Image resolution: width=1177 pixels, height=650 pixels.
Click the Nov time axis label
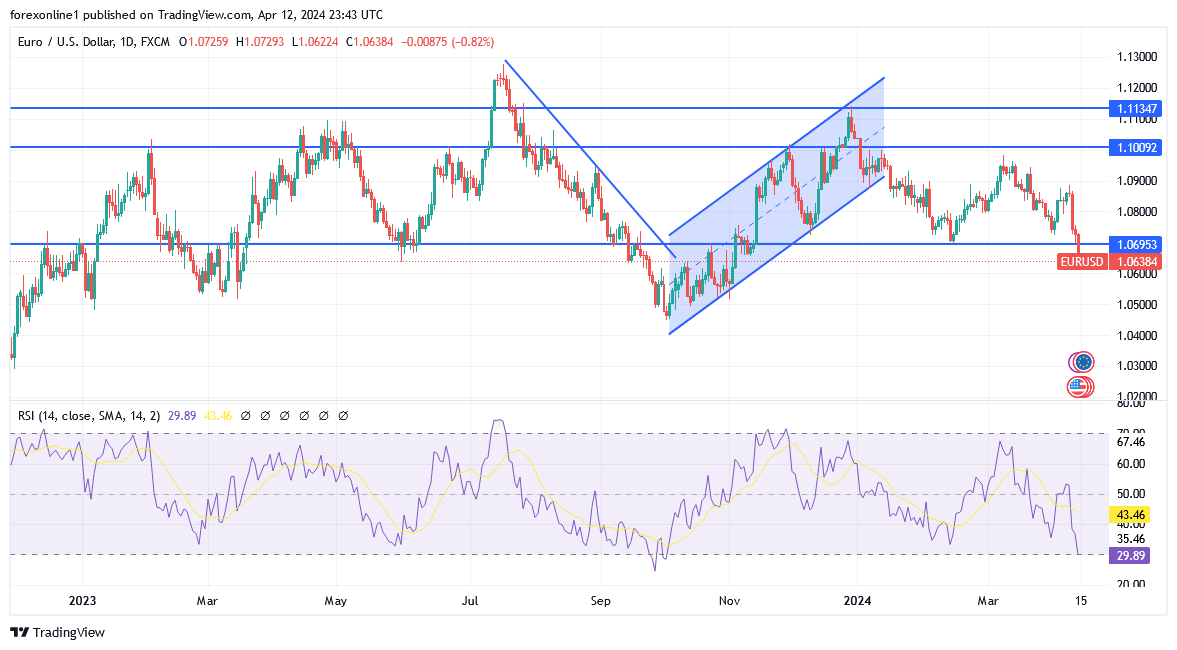pyautogui.click(x=730, y=601)
